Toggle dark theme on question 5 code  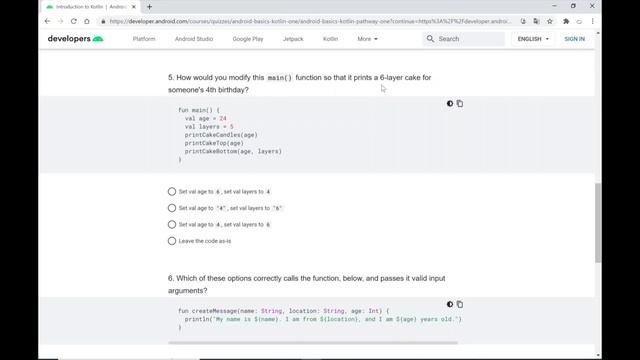tap(450, 104)
